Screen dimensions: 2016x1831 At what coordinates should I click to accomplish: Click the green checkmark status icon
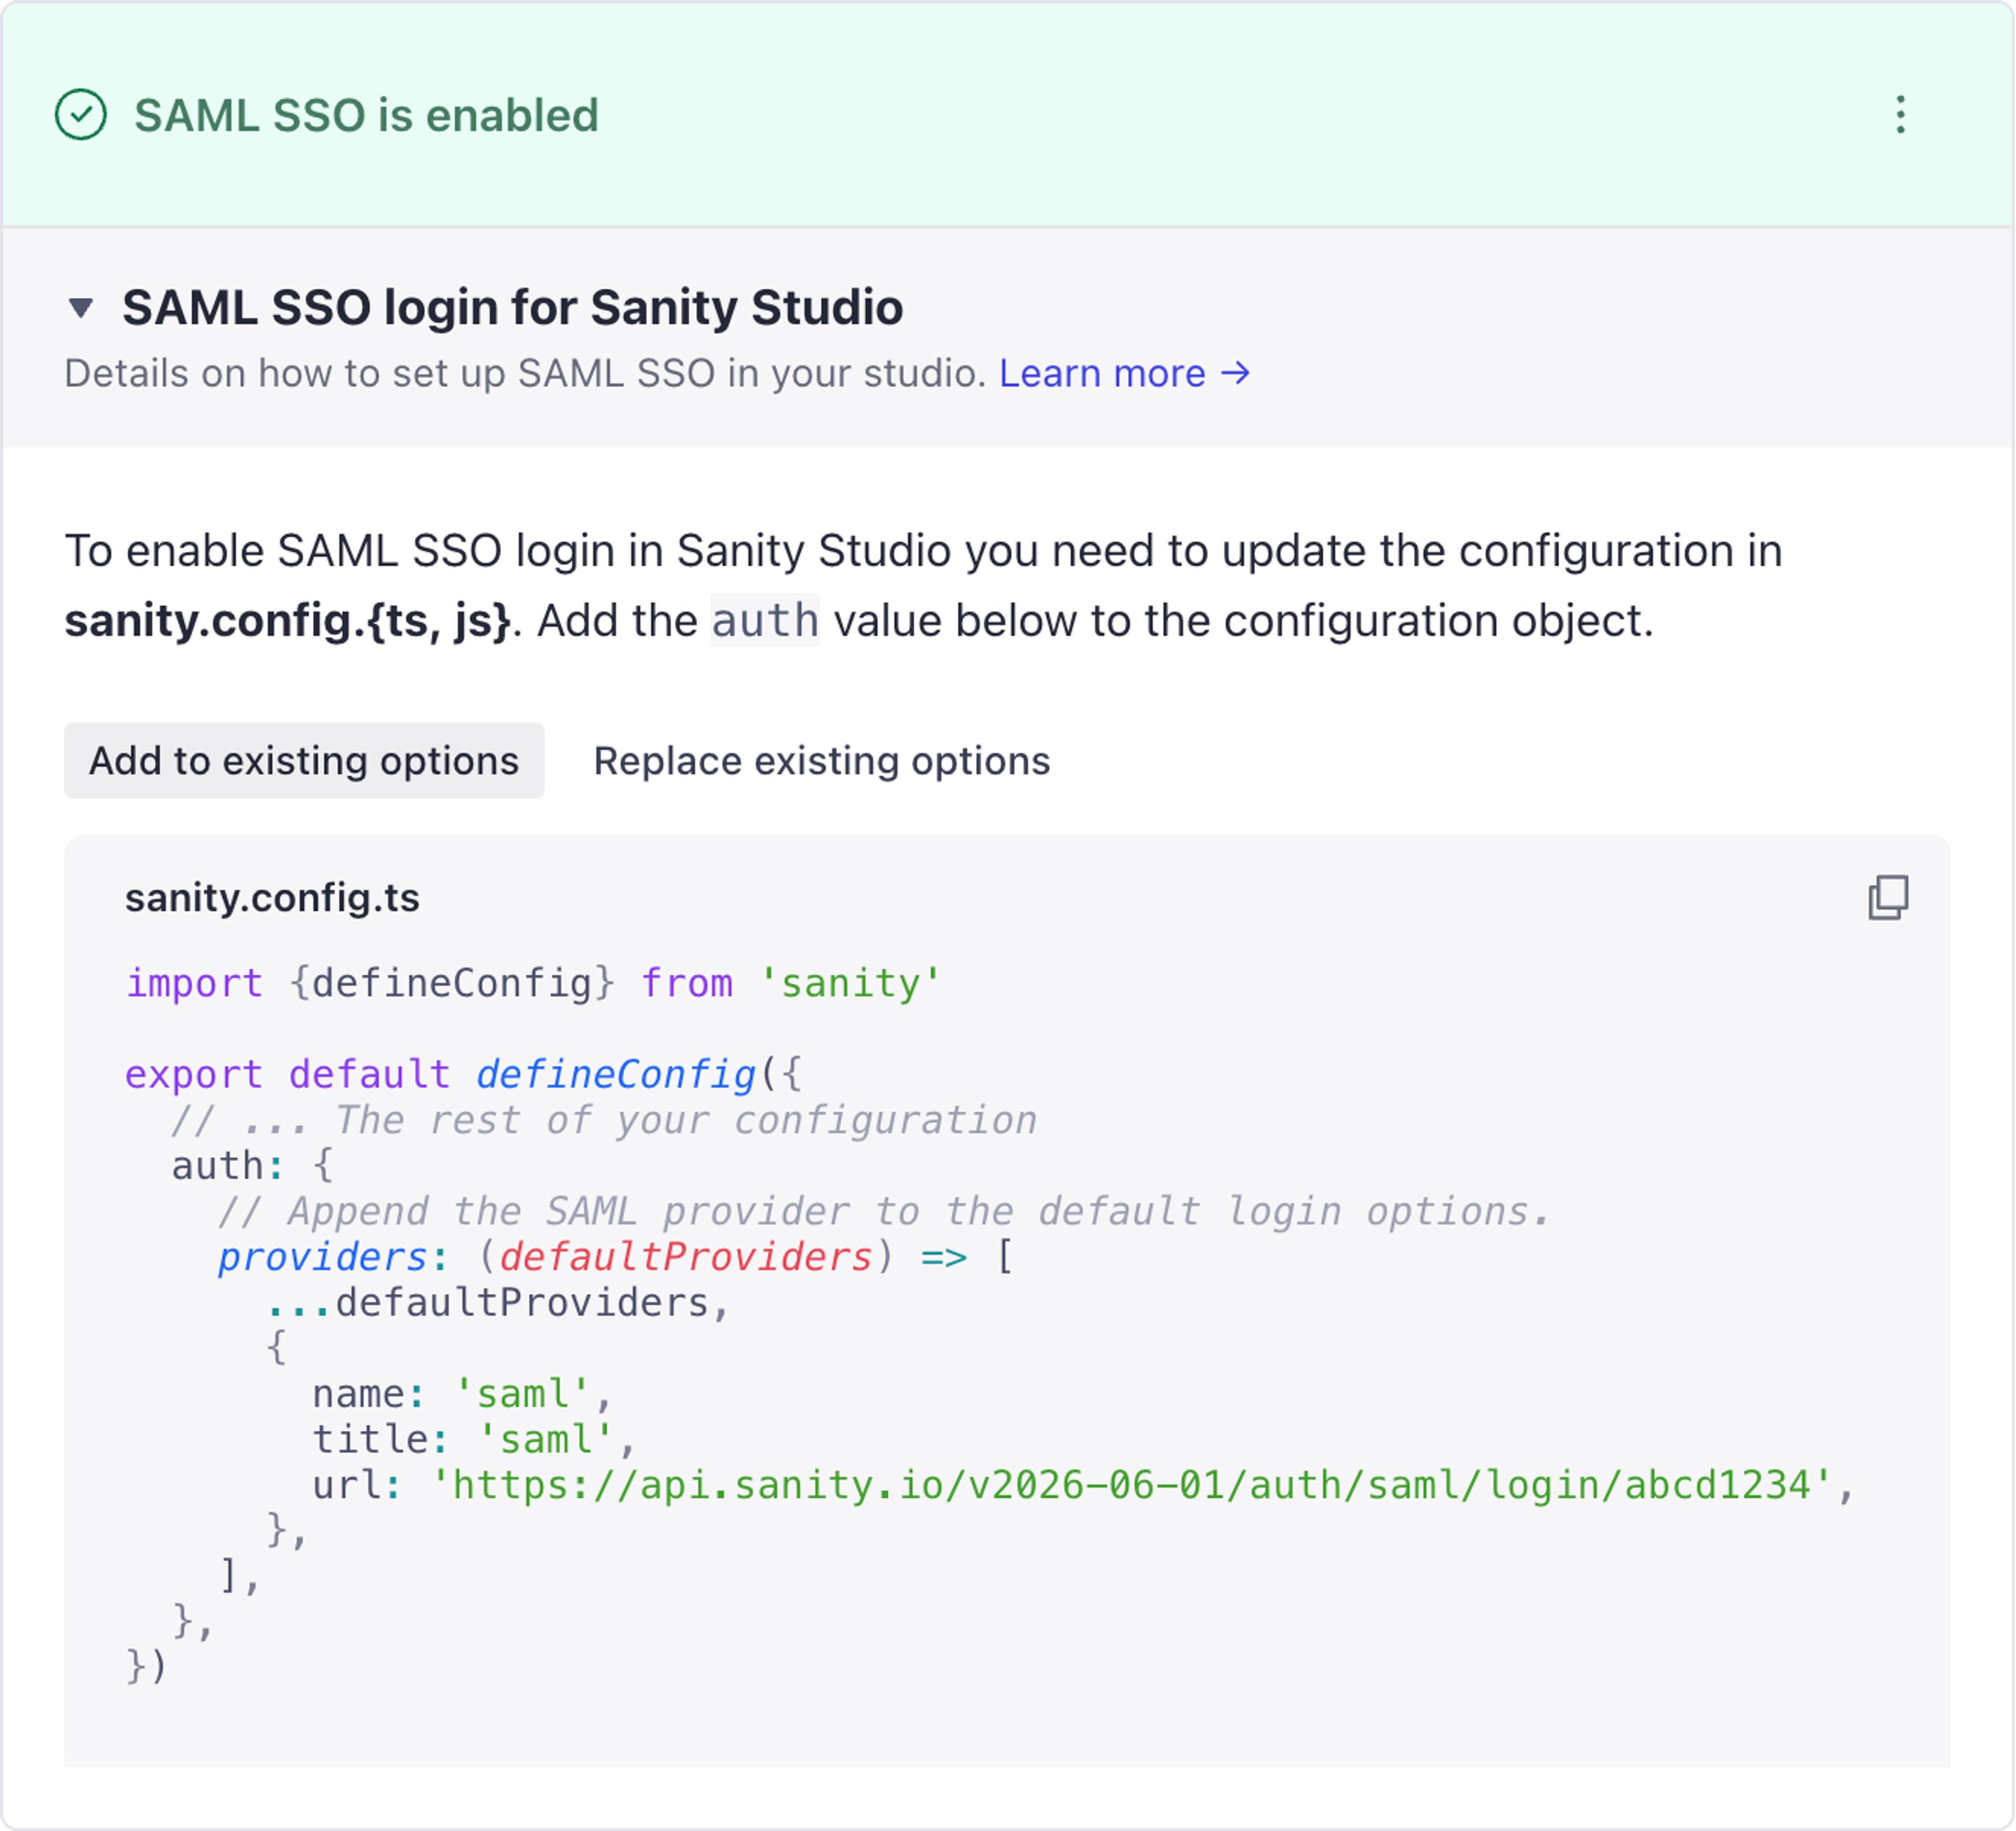81,115
